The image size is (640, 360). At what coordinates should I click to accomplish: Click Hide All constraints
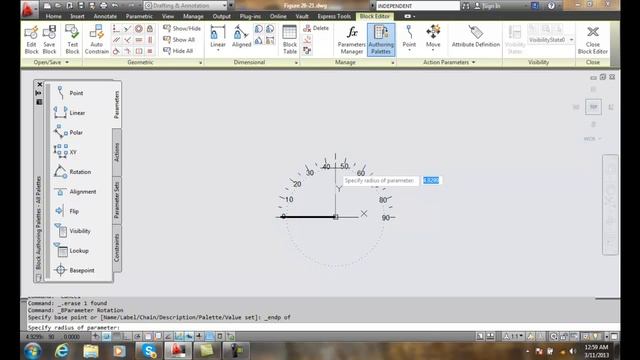(178, 51)
